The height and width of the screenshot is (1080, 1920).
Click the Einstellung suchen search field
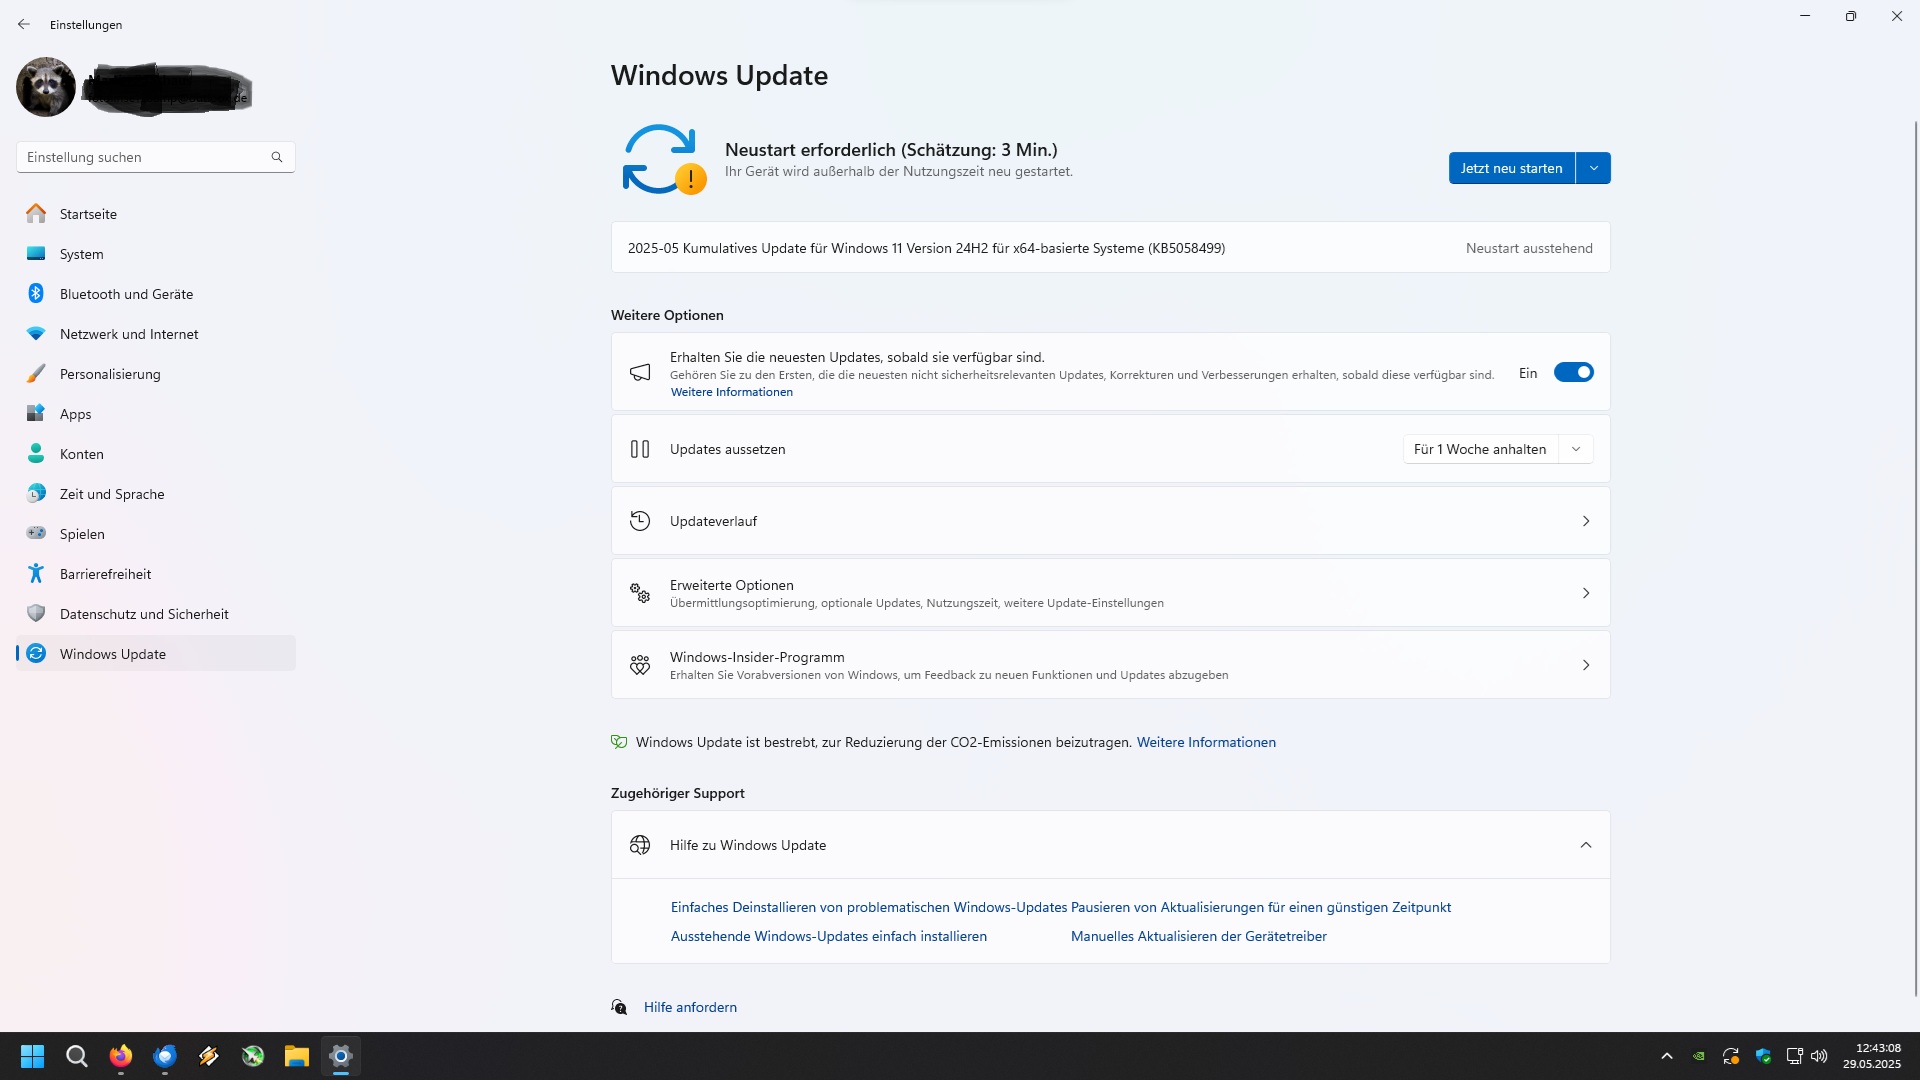click(x=156, y=157)
